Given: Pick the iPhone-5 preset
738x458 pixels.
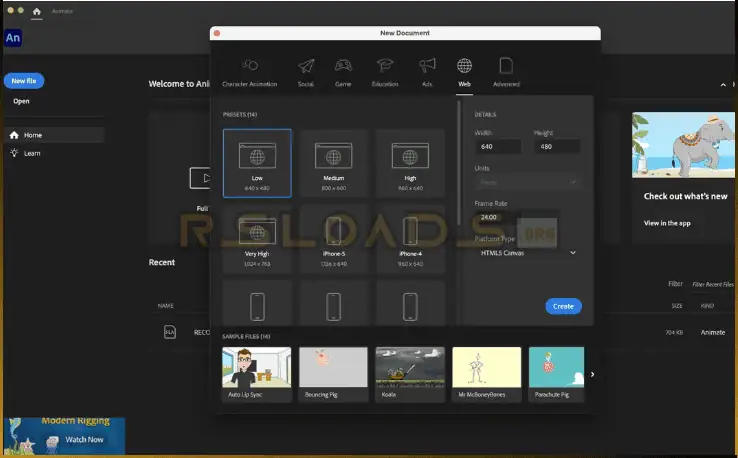Looking at the screenshot, I should point(334,238).
